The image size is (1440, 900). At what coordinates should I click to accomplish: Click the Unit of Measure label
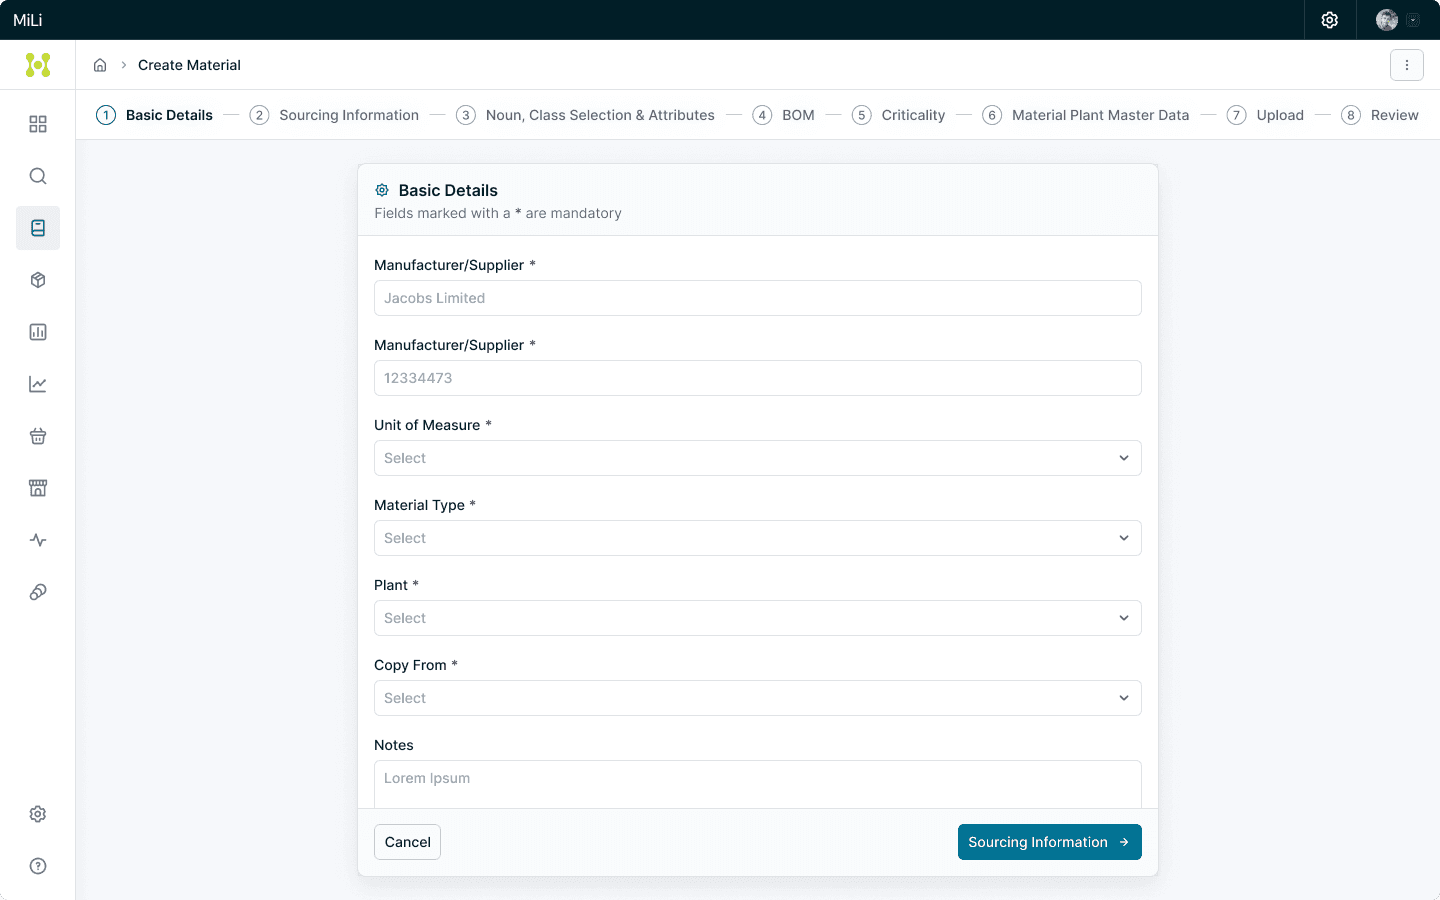tap(433, 425)
